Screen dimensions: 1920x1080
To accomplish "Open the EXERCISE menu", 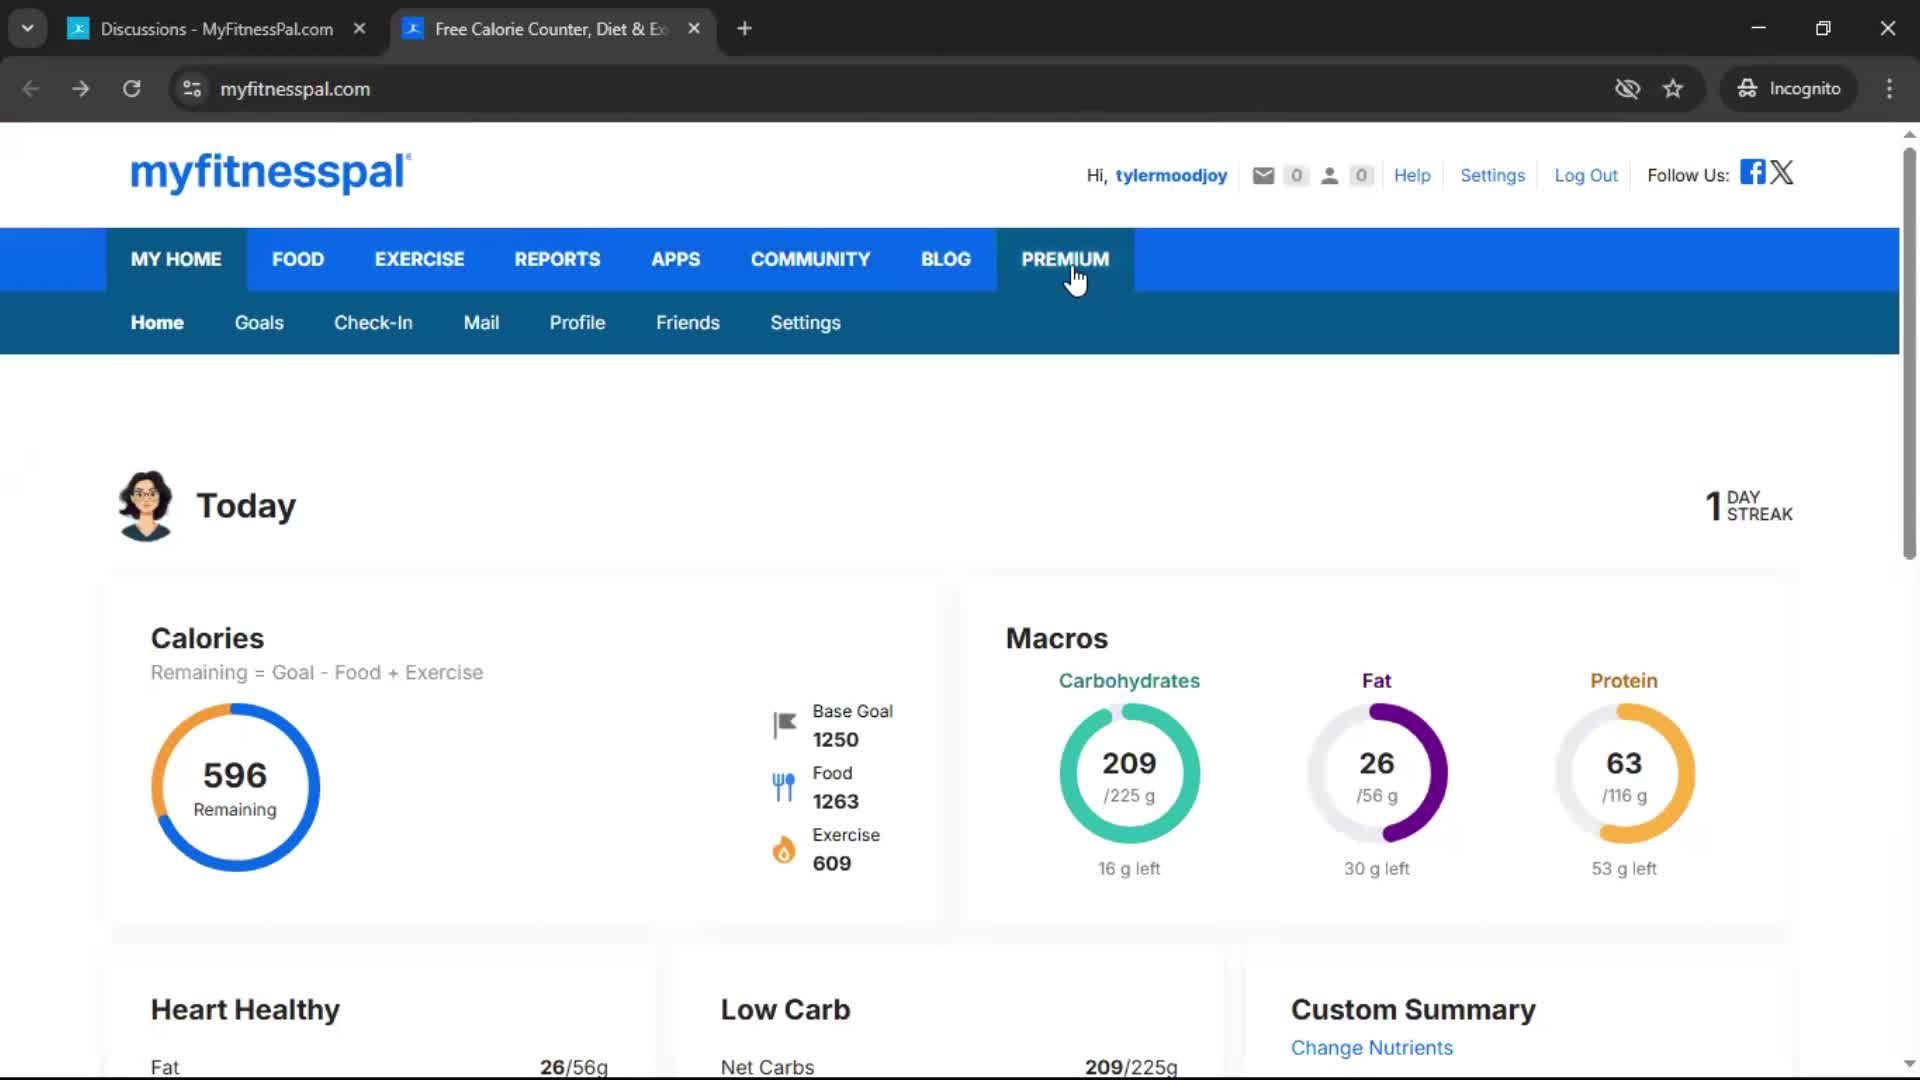I will pos(419,260).
